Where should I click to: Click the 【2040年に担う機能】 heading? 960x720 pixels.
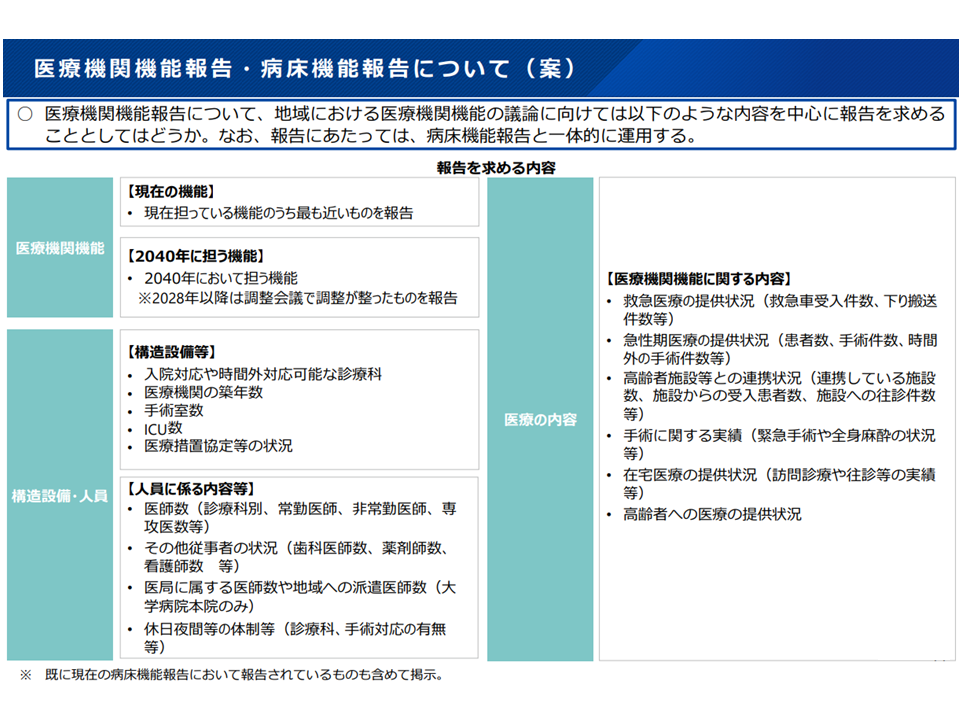pos(196,256)
